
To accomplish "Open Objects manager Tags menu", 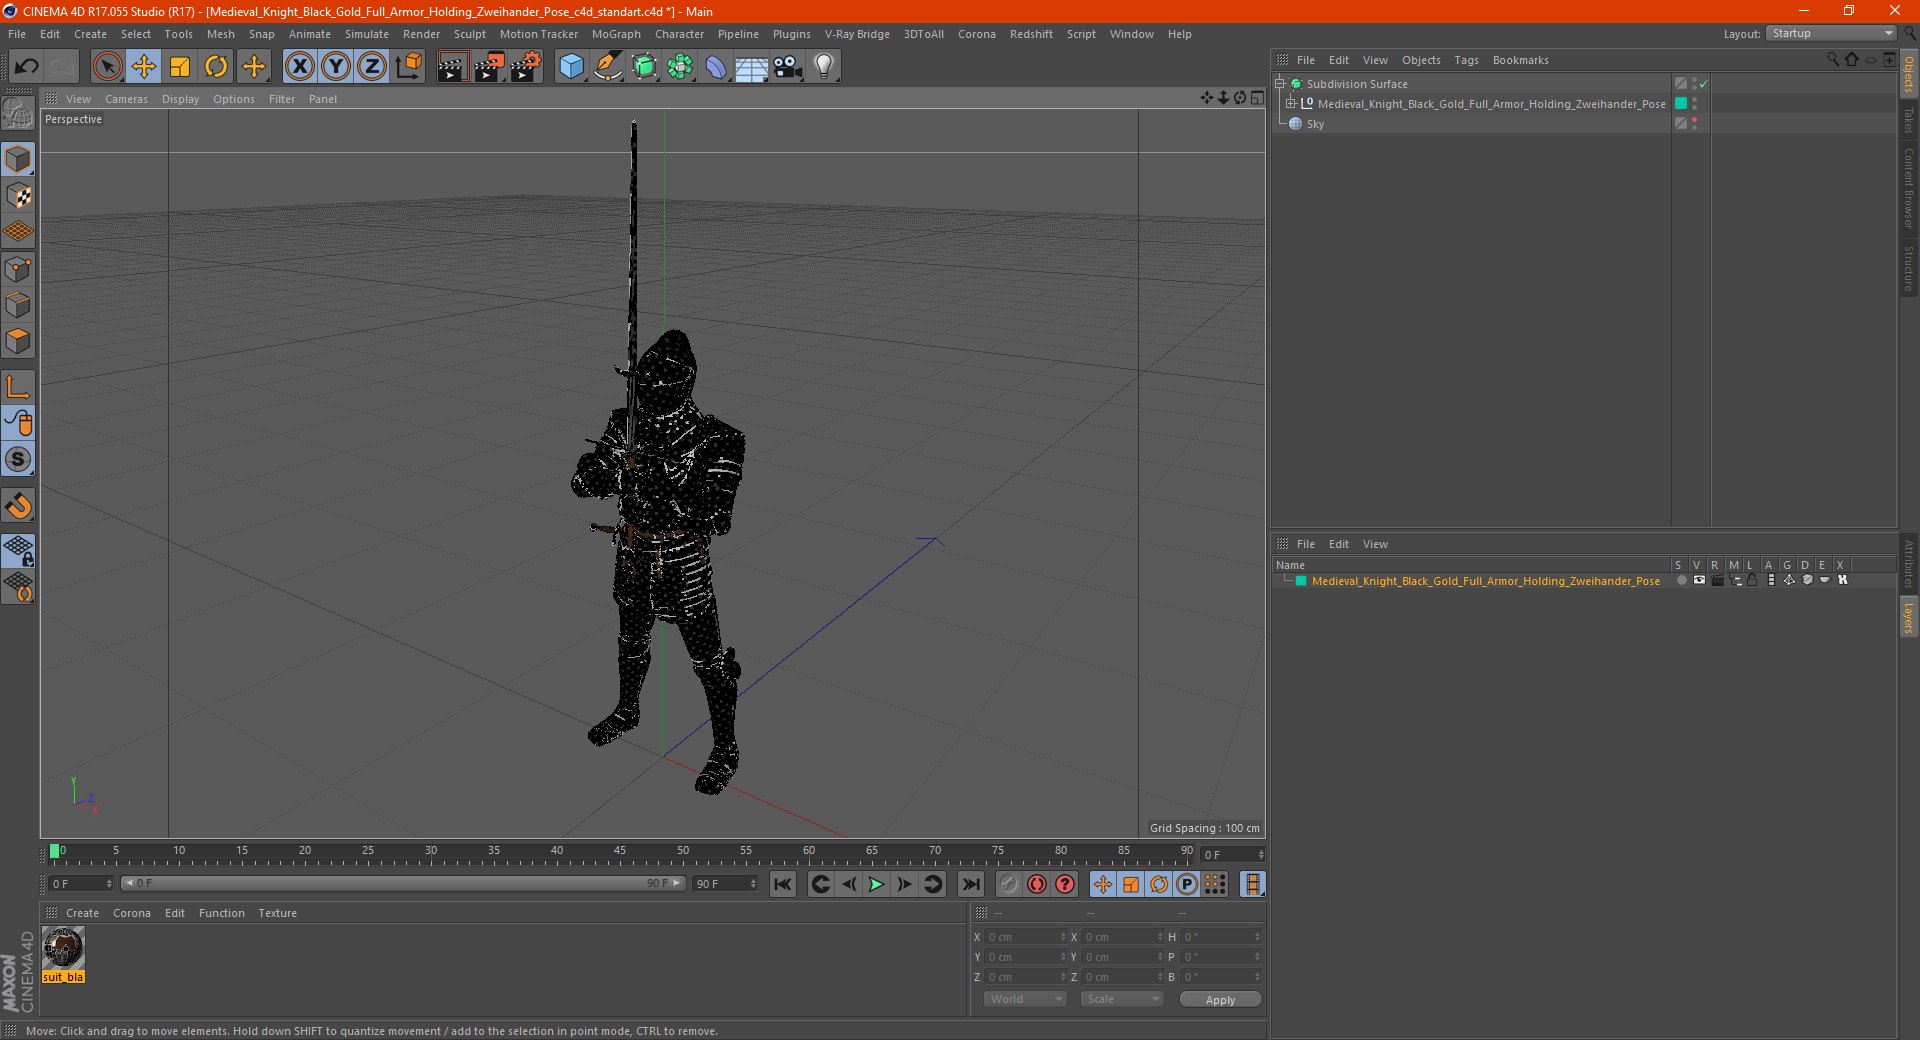I will click(x=1466, y=60).
